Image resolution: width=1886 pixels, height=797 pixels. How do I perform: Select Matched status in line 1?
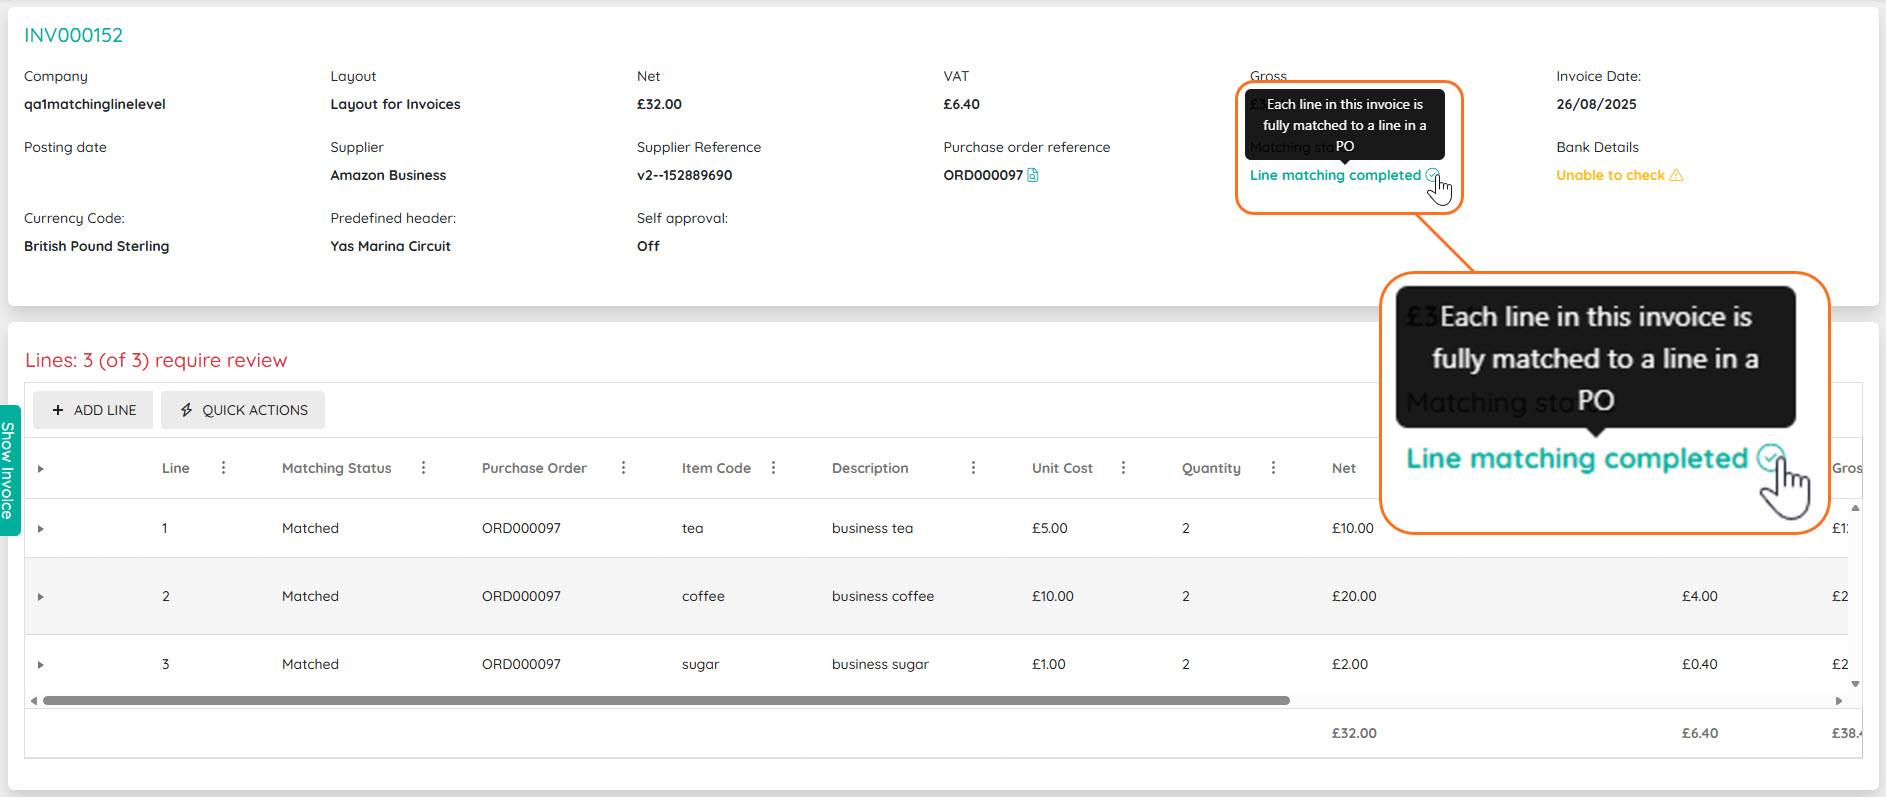coord(310,528)
